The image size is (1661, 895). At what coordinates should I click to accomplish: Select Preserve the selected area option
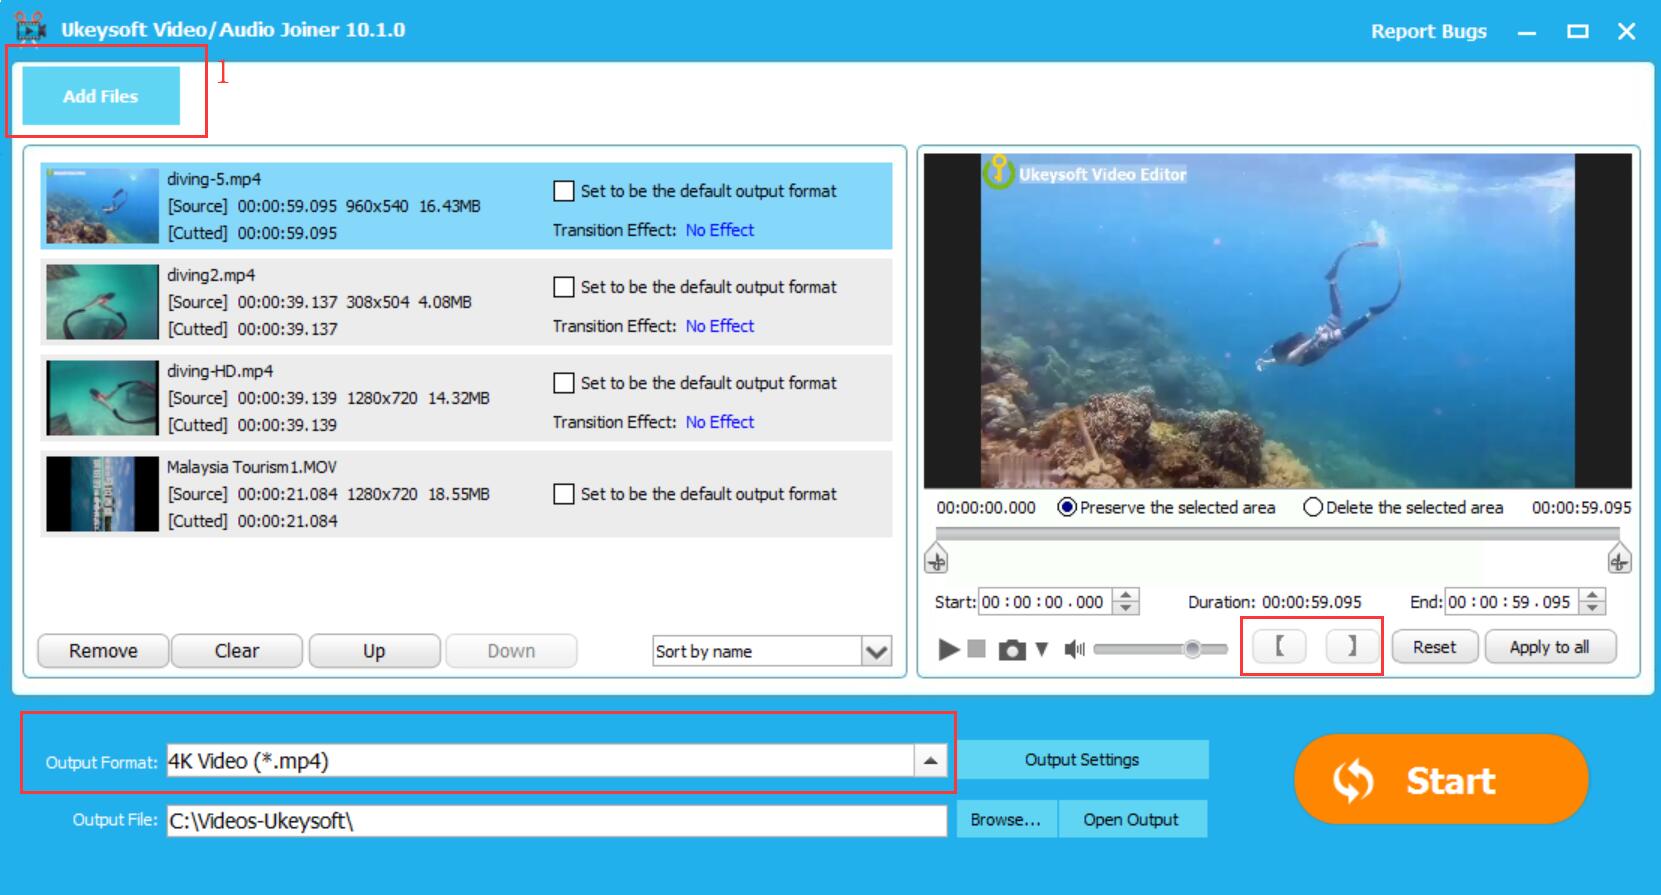click(x=1166, y=508)
